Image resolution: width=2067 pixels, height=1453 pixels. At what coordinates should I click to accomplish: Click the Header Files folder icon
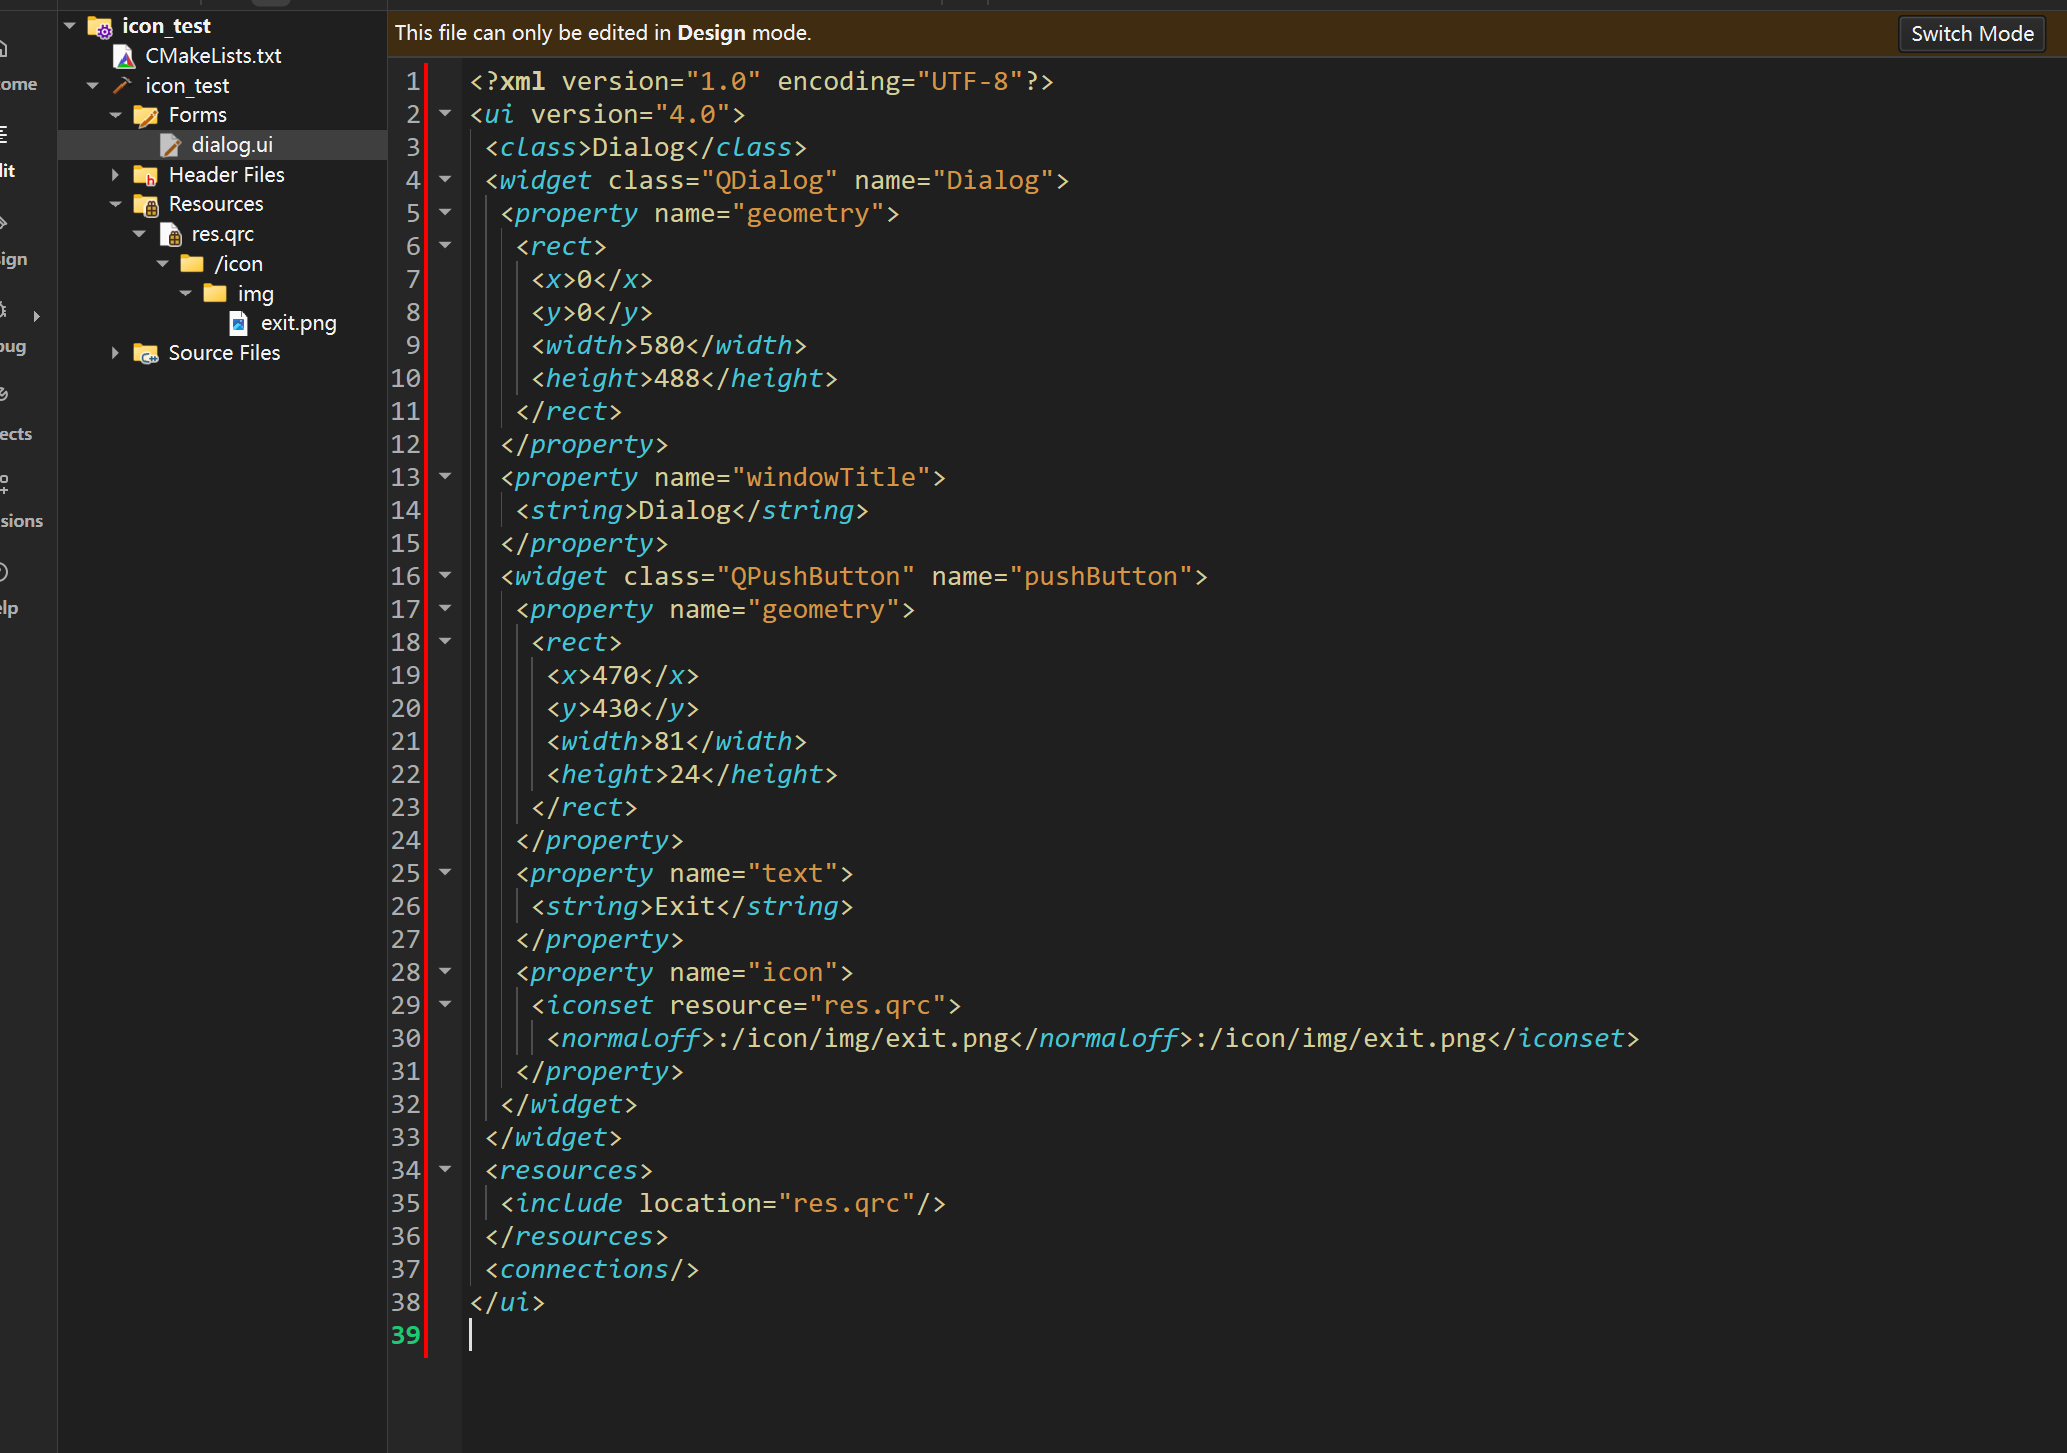point(146,175)
